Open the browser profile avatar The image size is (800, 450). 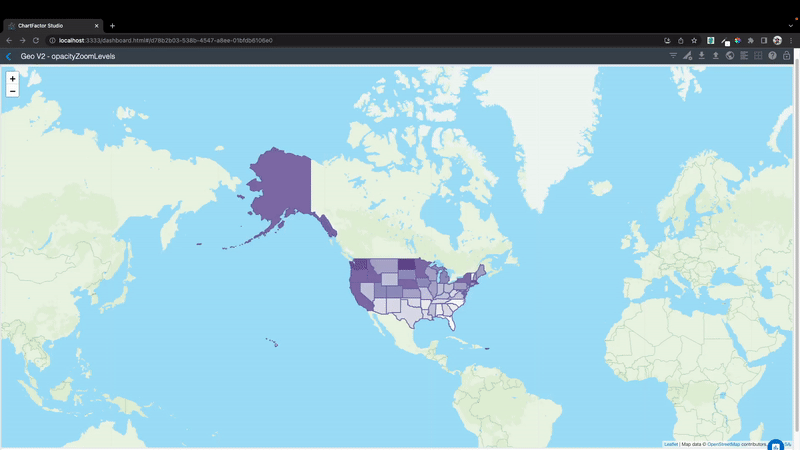coord(778,40)
